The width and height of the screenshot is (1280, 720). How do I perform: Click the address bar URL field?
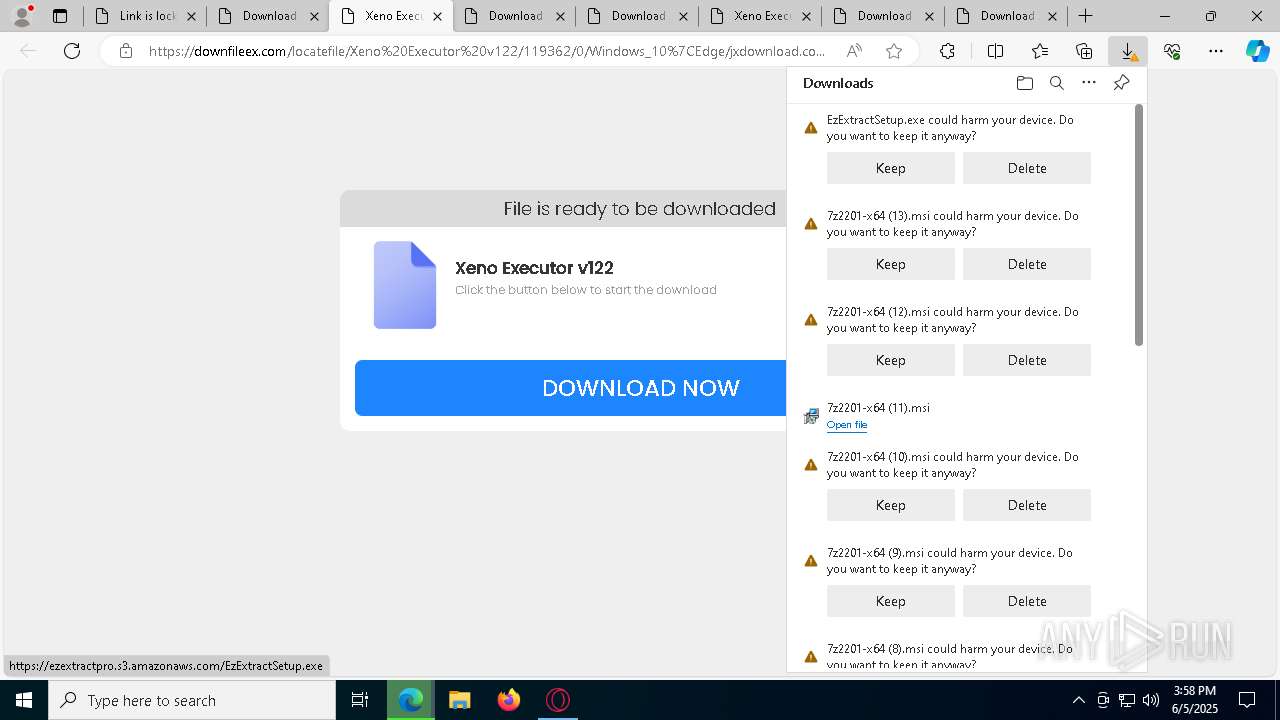click(x=487, y=51)
